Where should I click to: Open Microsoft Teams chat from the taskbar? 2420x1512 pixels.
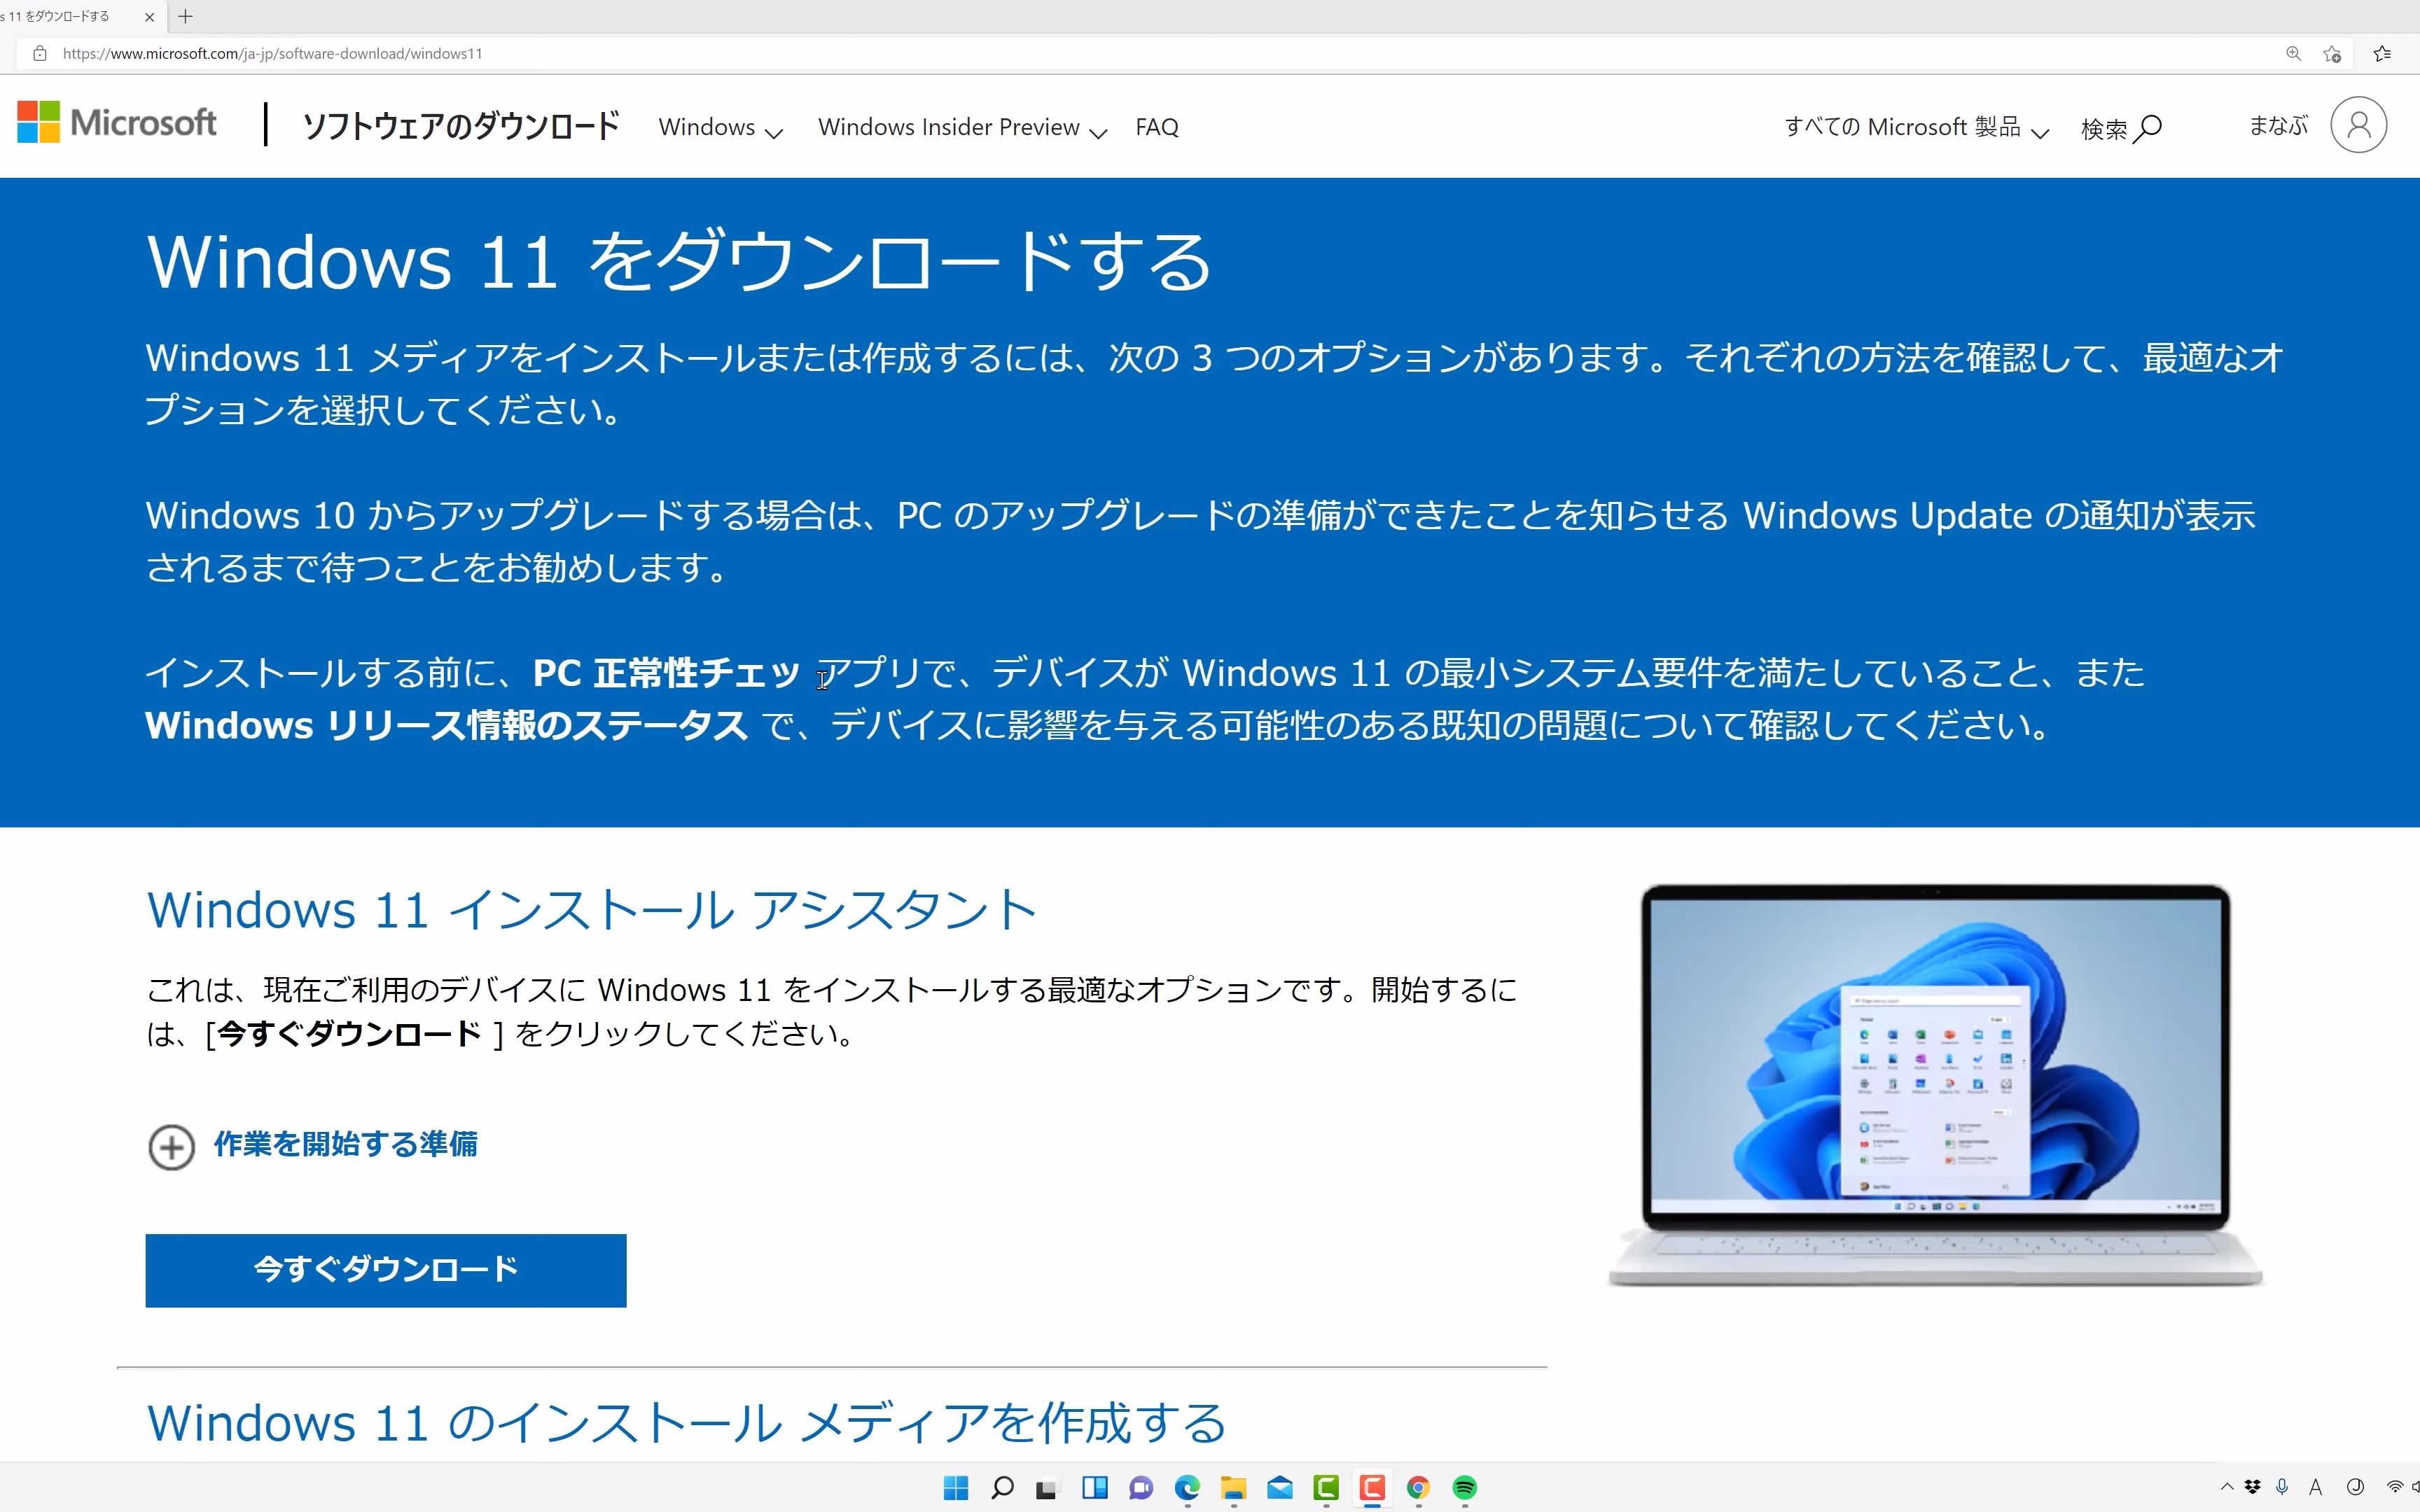[1140, 1488]
